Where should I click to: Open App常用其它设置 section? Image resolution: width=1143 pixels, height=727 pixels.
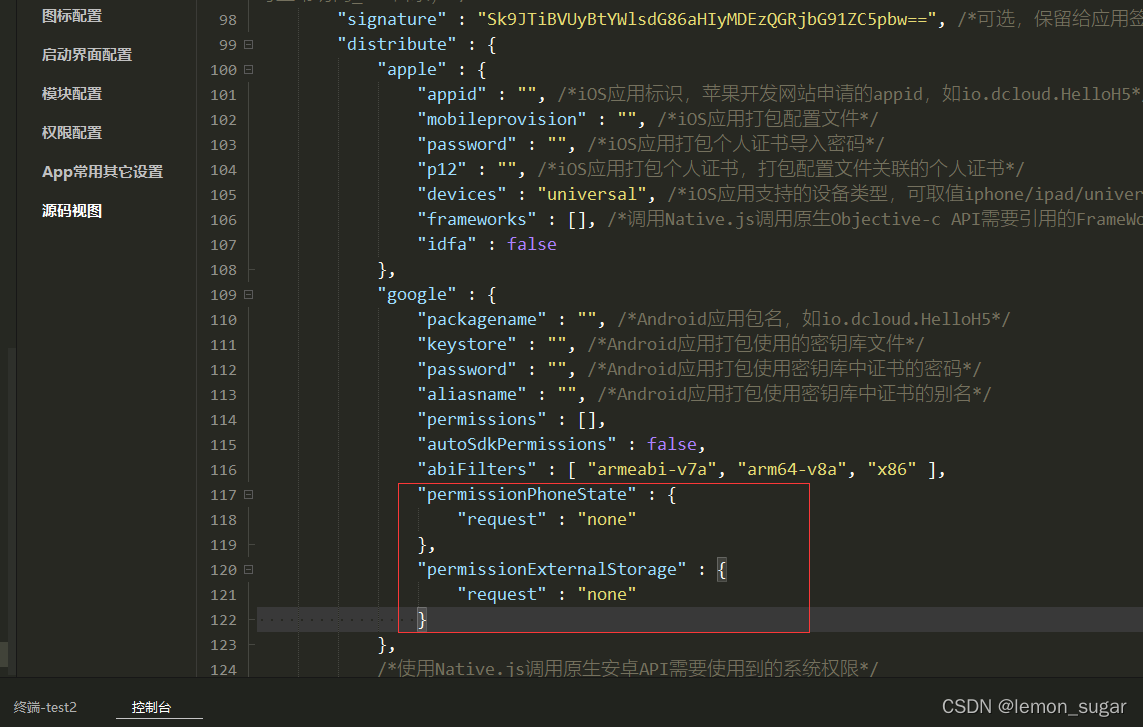102,172
